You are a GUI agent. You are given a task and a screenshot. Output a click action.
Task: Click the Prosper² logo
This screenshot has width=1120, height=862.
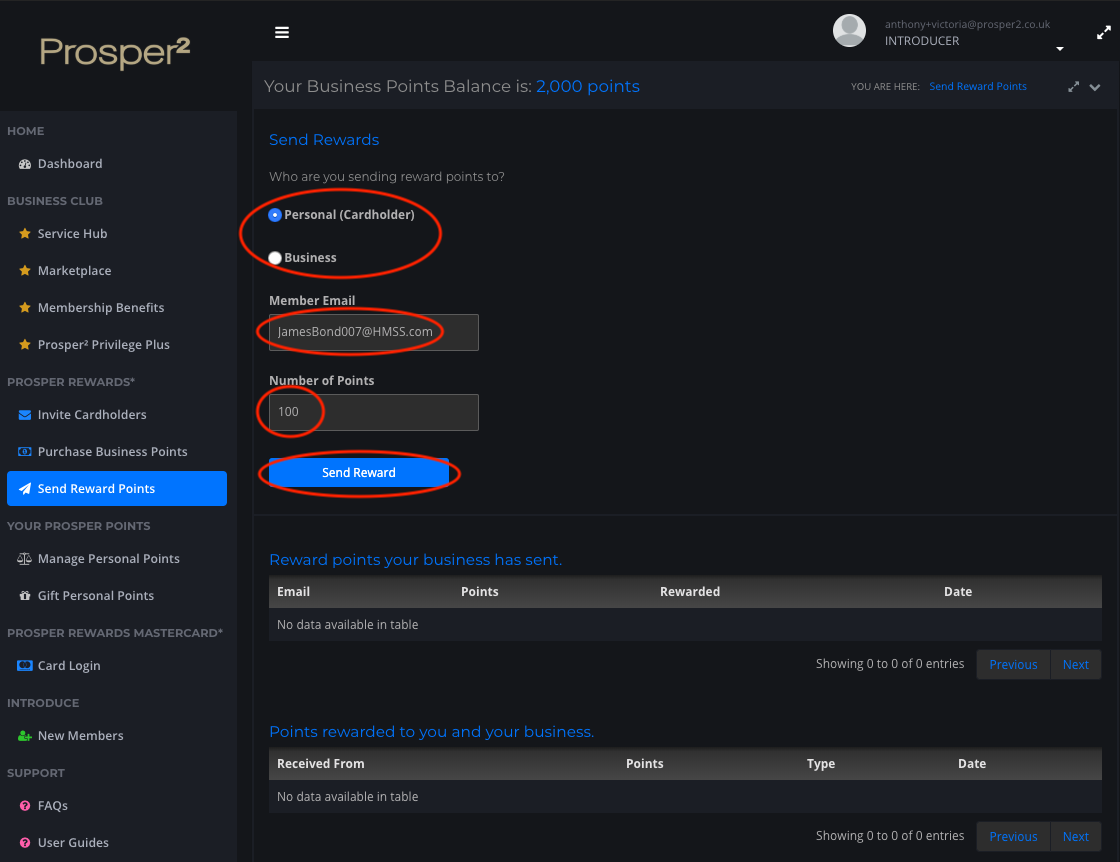point(115,52)
